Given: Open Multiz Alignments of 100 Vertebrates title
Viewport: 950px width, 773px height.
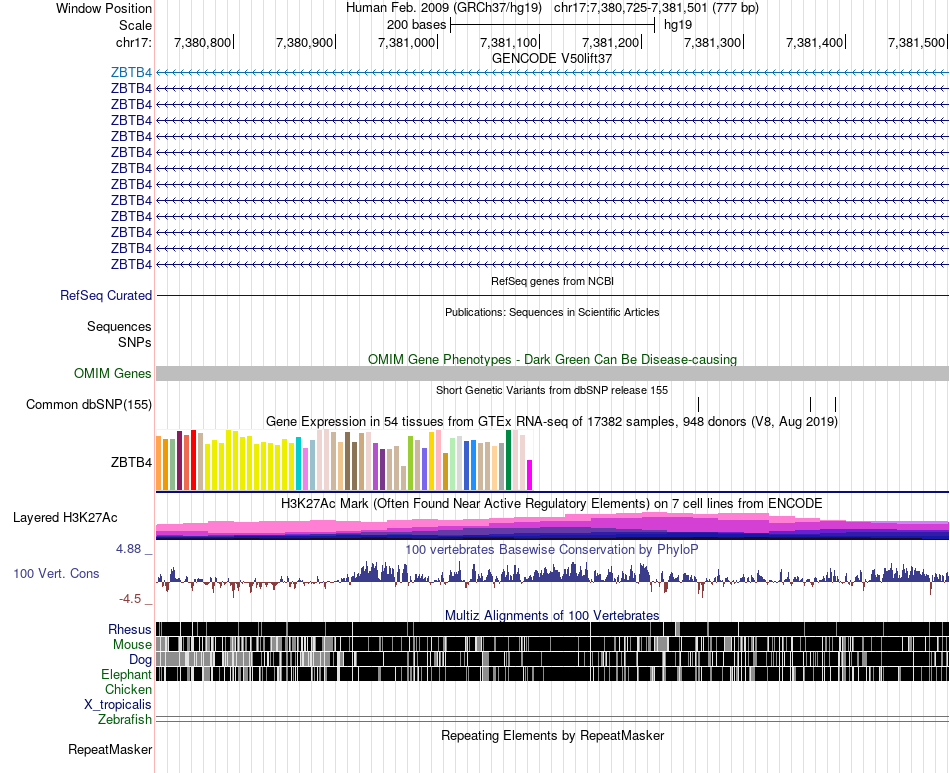Looking at the screenshot, I should (552, 615).
